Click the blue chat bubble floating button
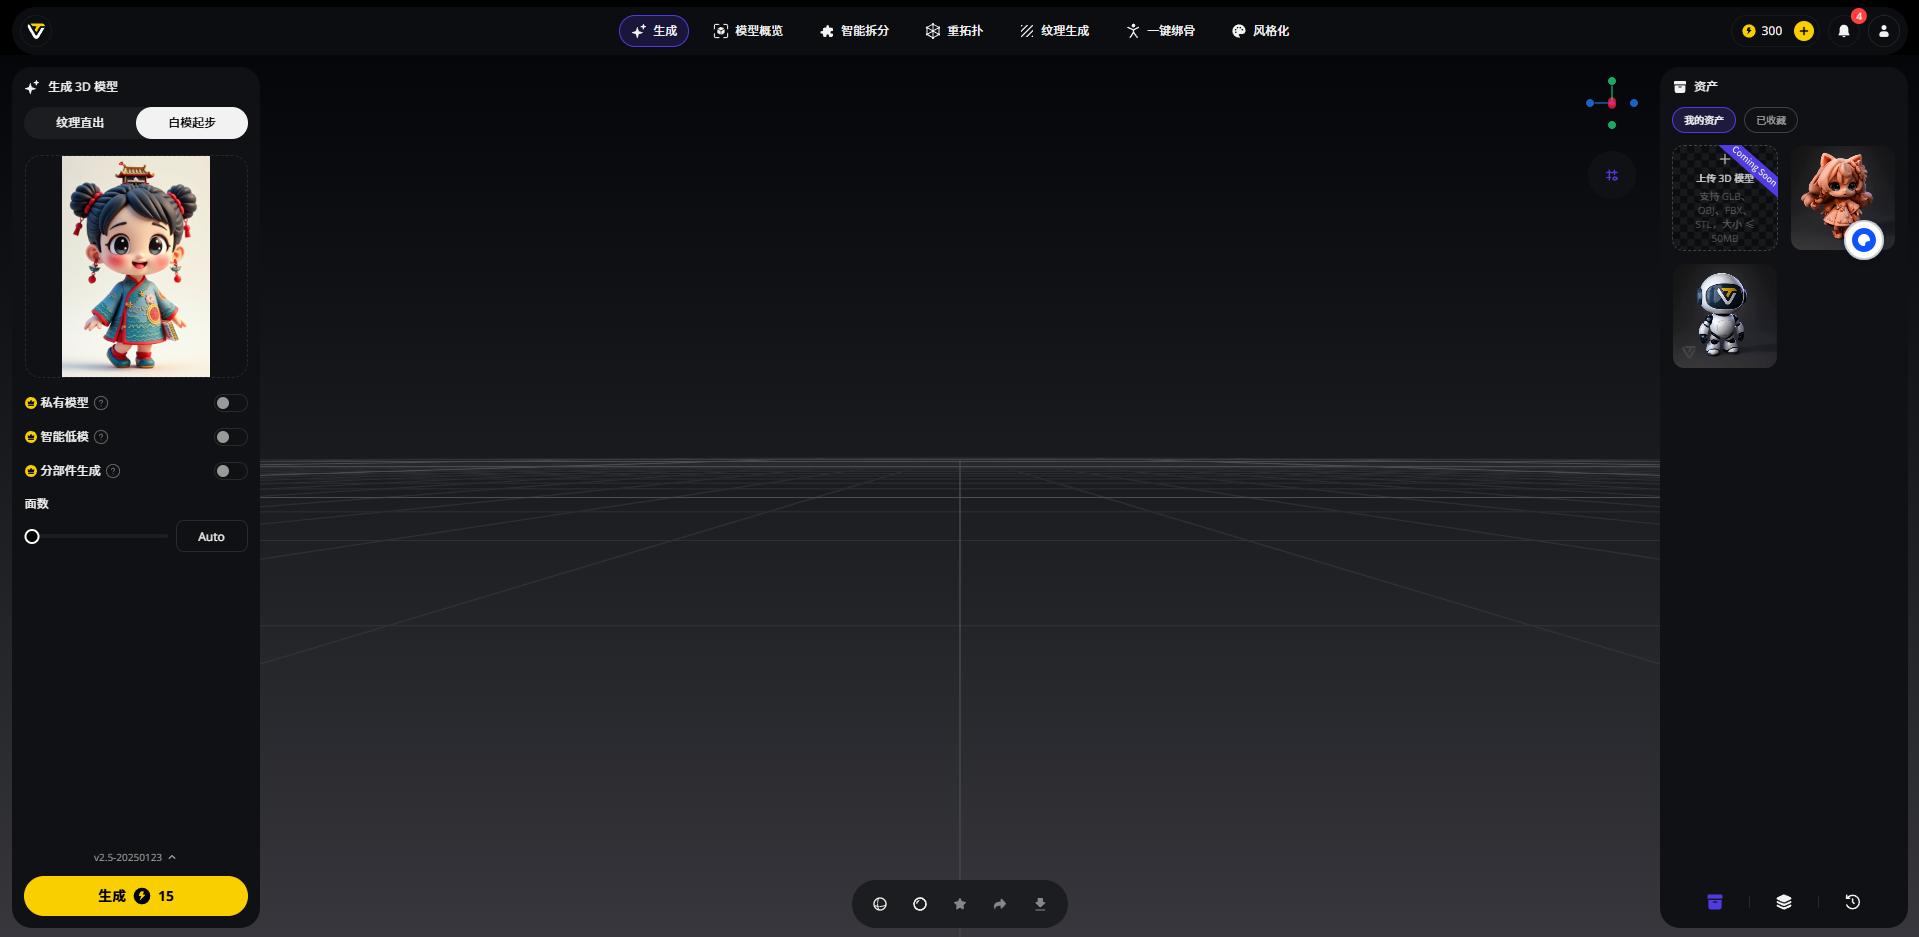 [x=1864, y=240]
